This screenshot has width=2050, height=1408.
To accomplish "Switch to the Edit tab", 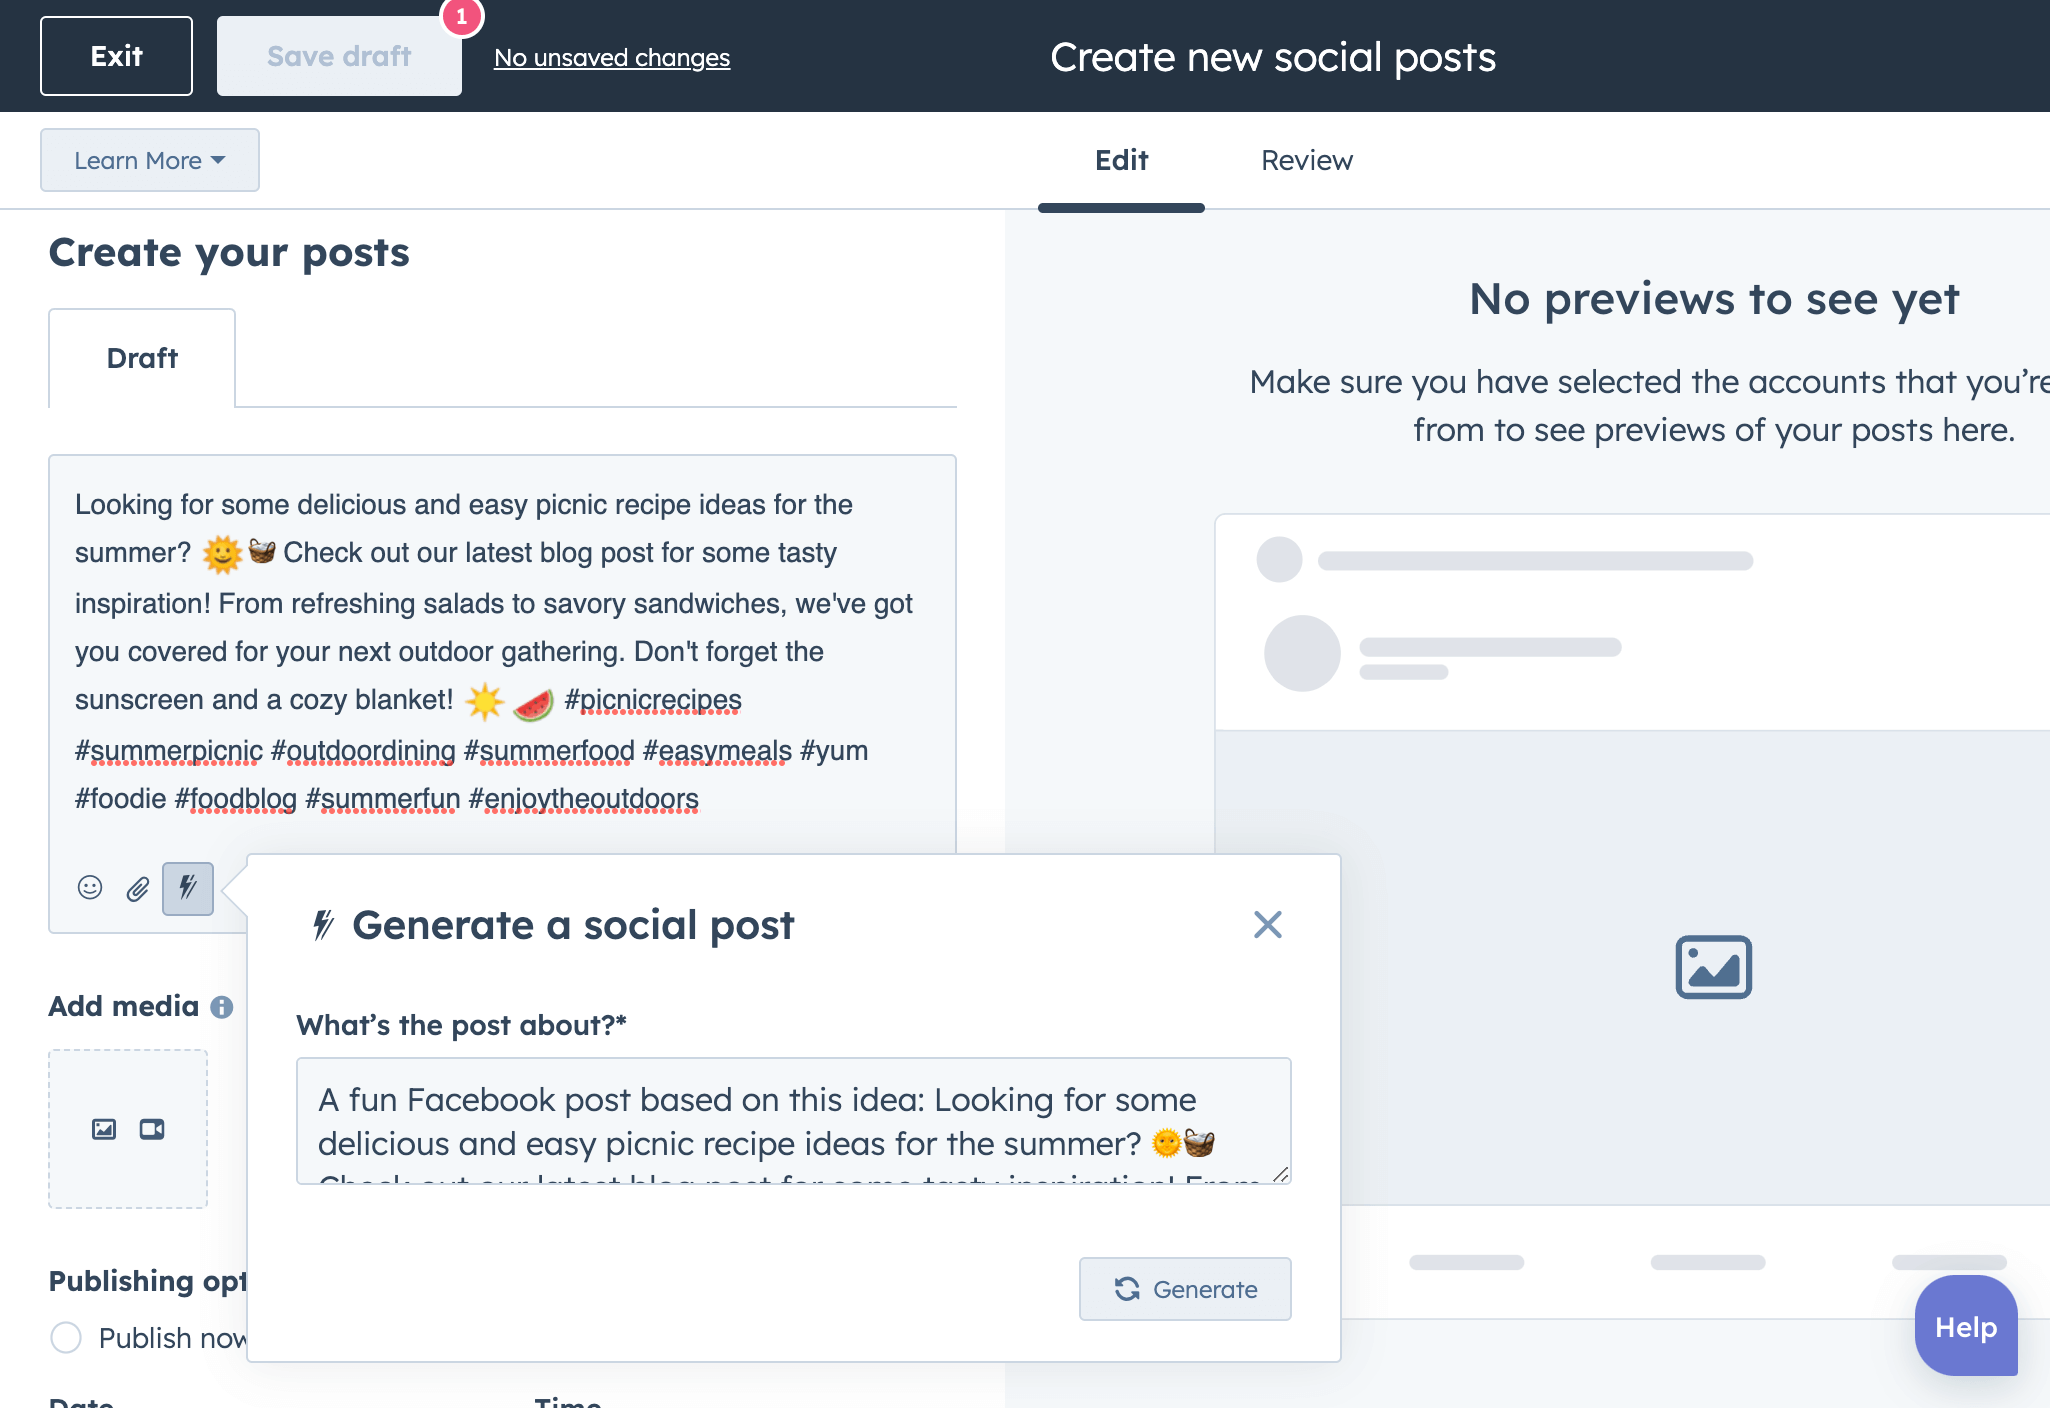I will pyautogui.click(x=1120, y=160).
